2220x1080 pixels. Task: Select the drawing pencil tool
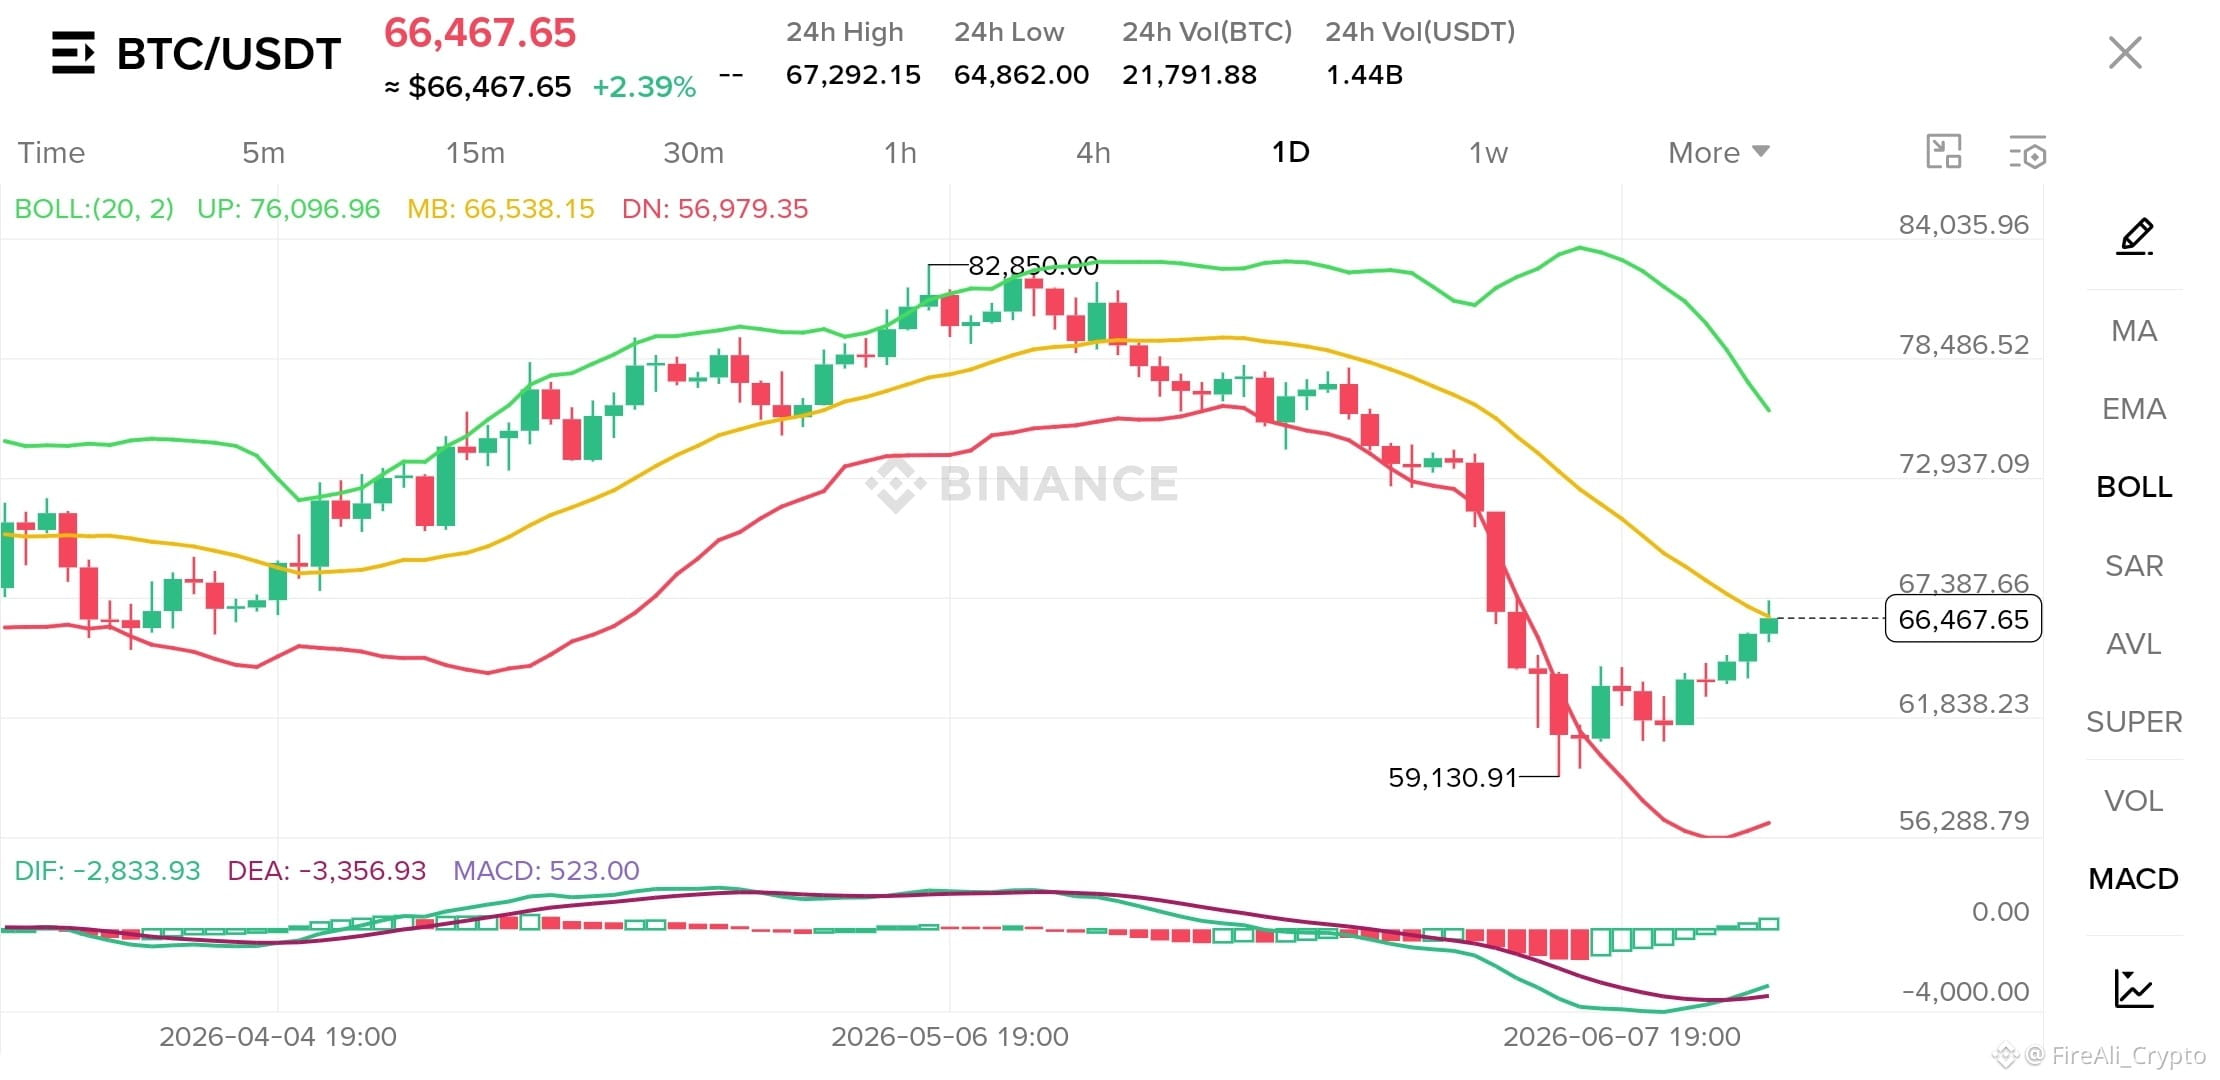coord(2134,236)
